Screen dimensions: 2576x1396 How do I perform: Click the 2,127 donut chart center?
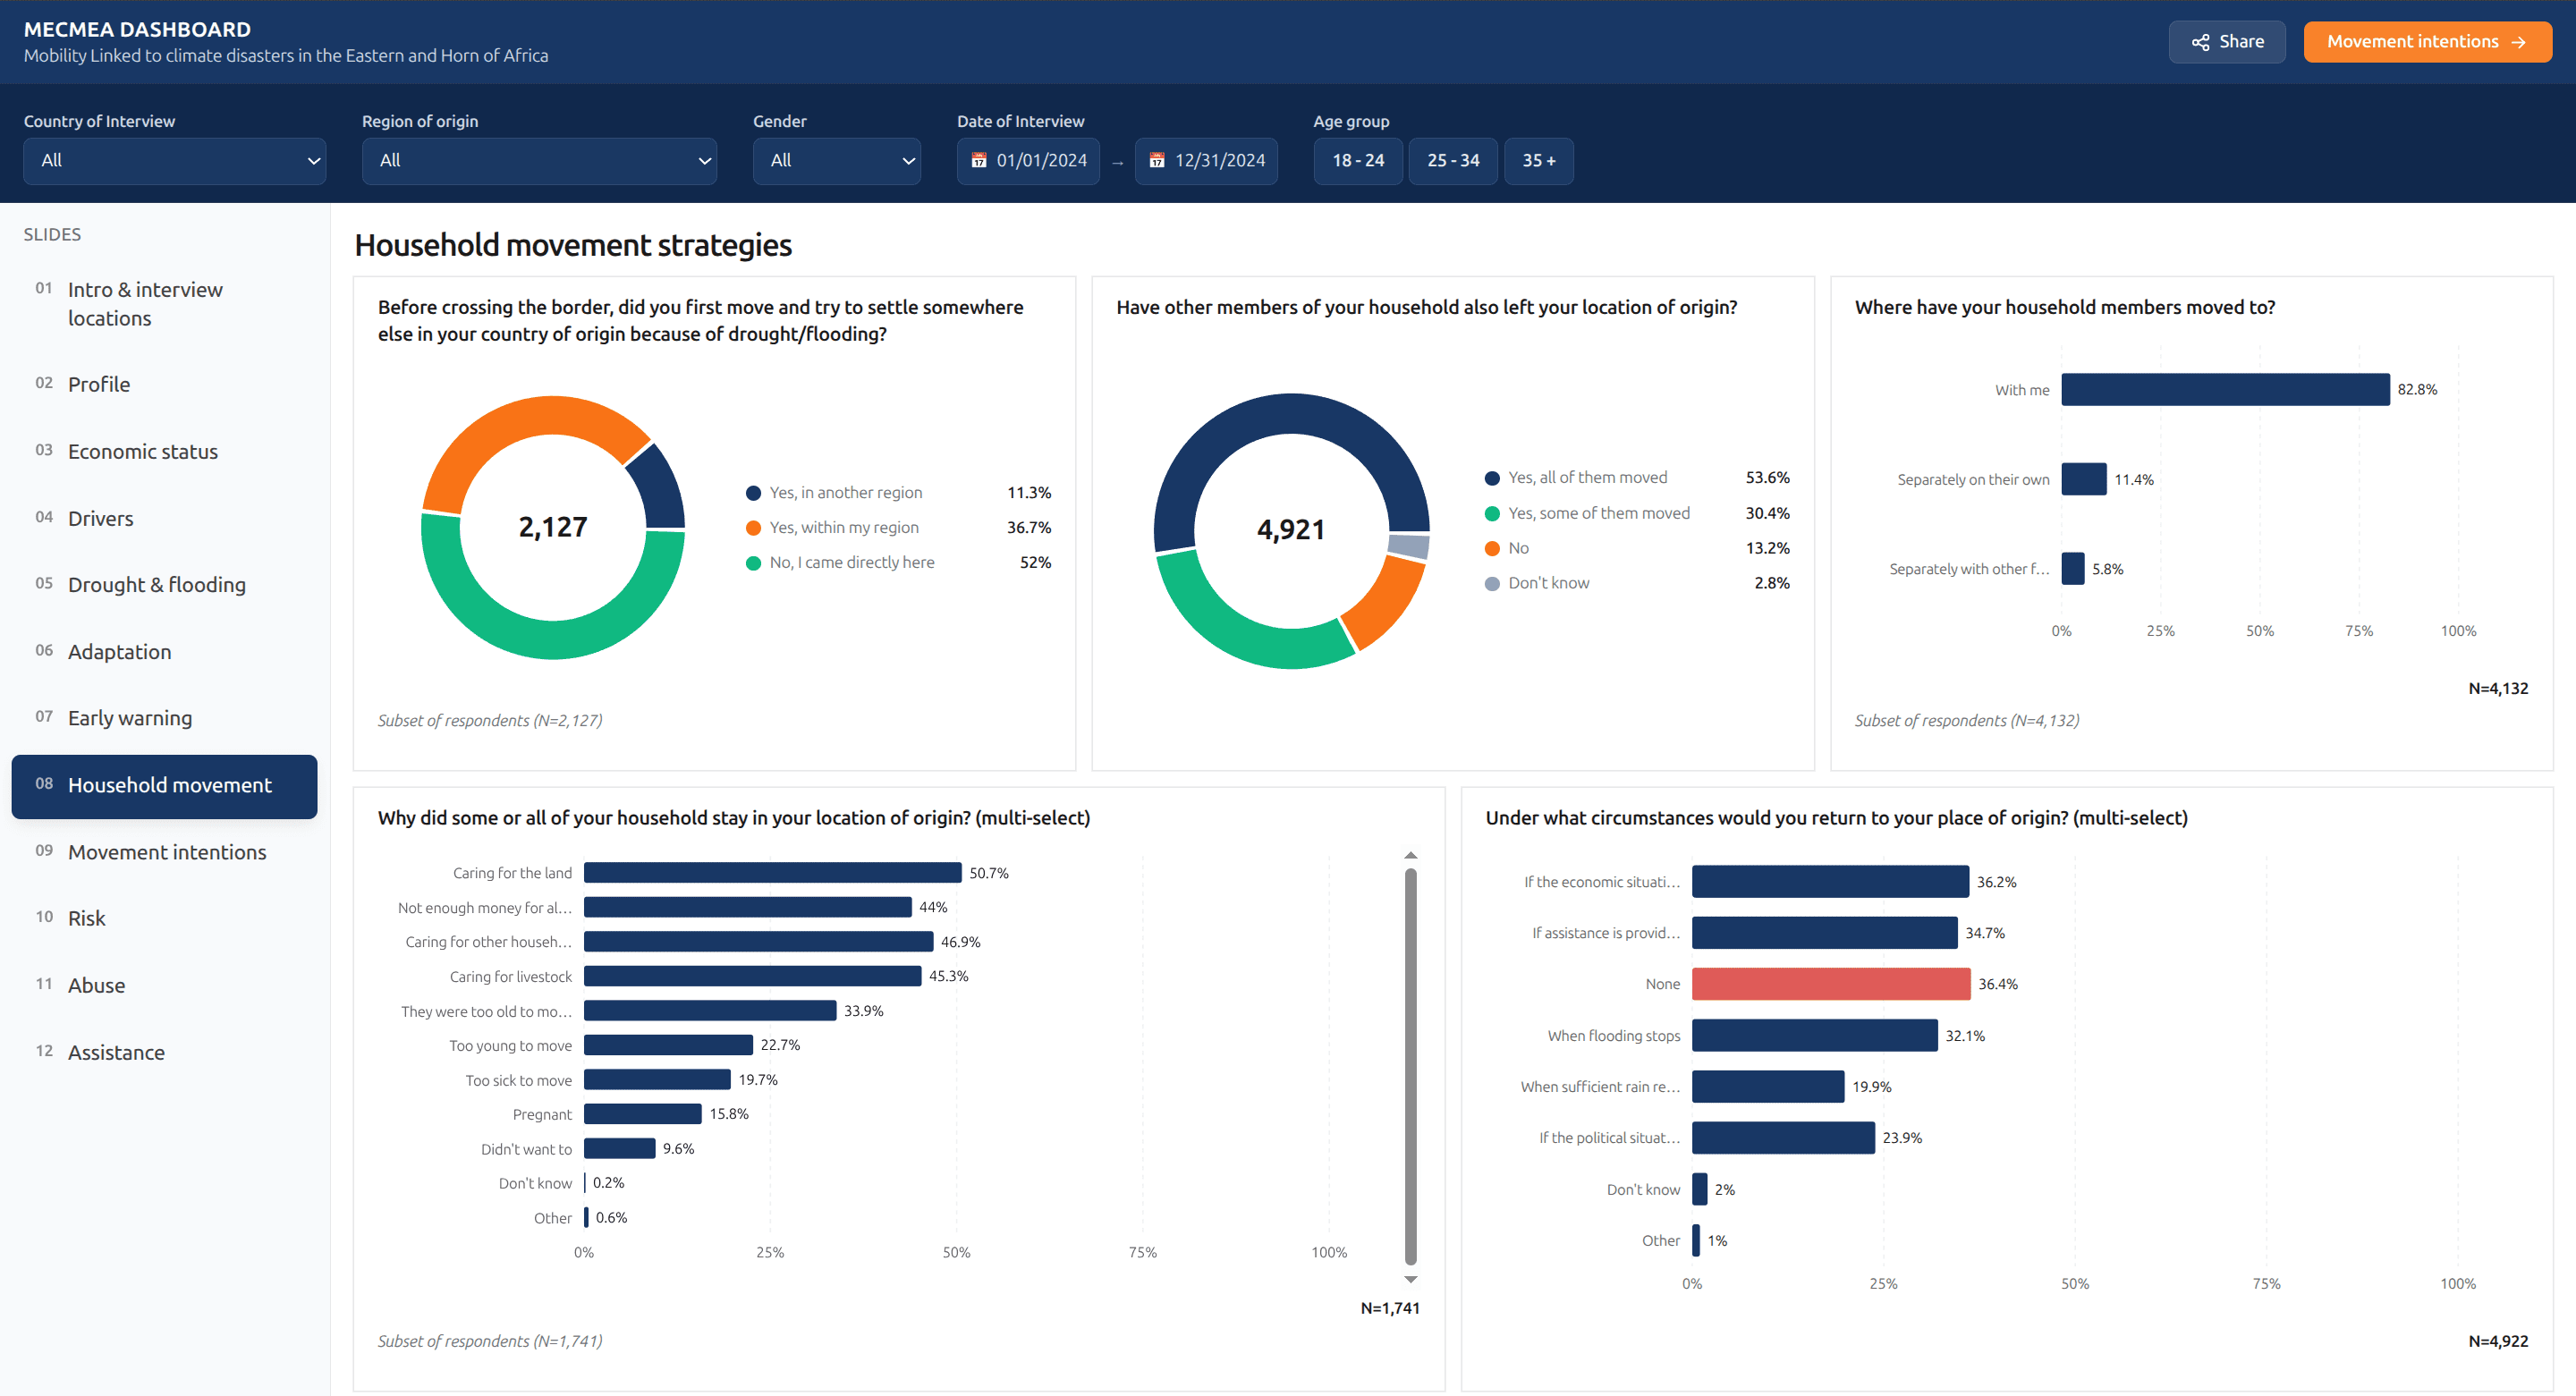[x=553, y=528]
